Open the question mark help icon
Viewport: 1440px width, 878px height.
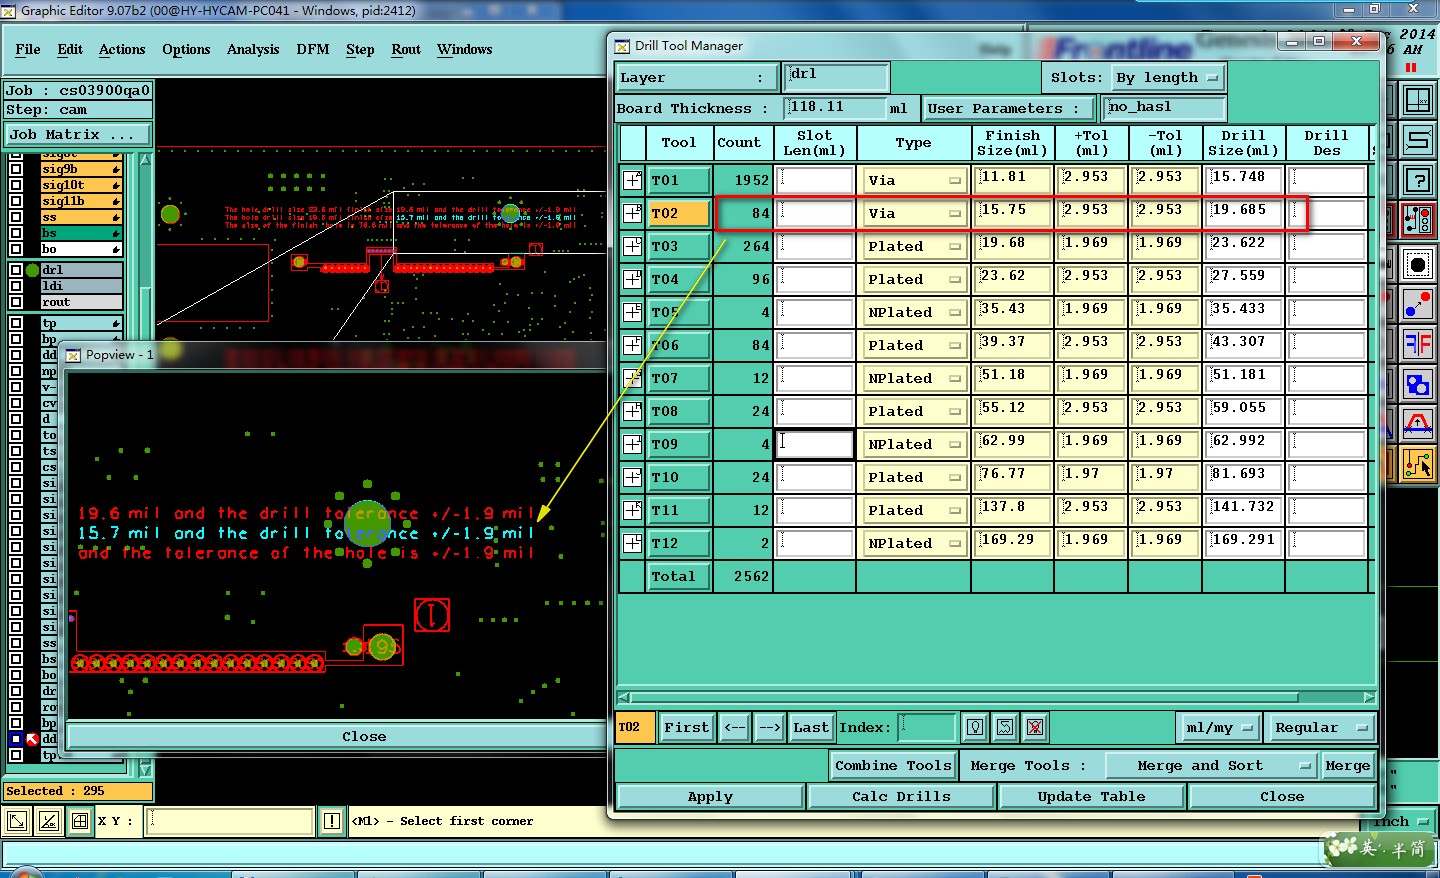click(1418, 181)
